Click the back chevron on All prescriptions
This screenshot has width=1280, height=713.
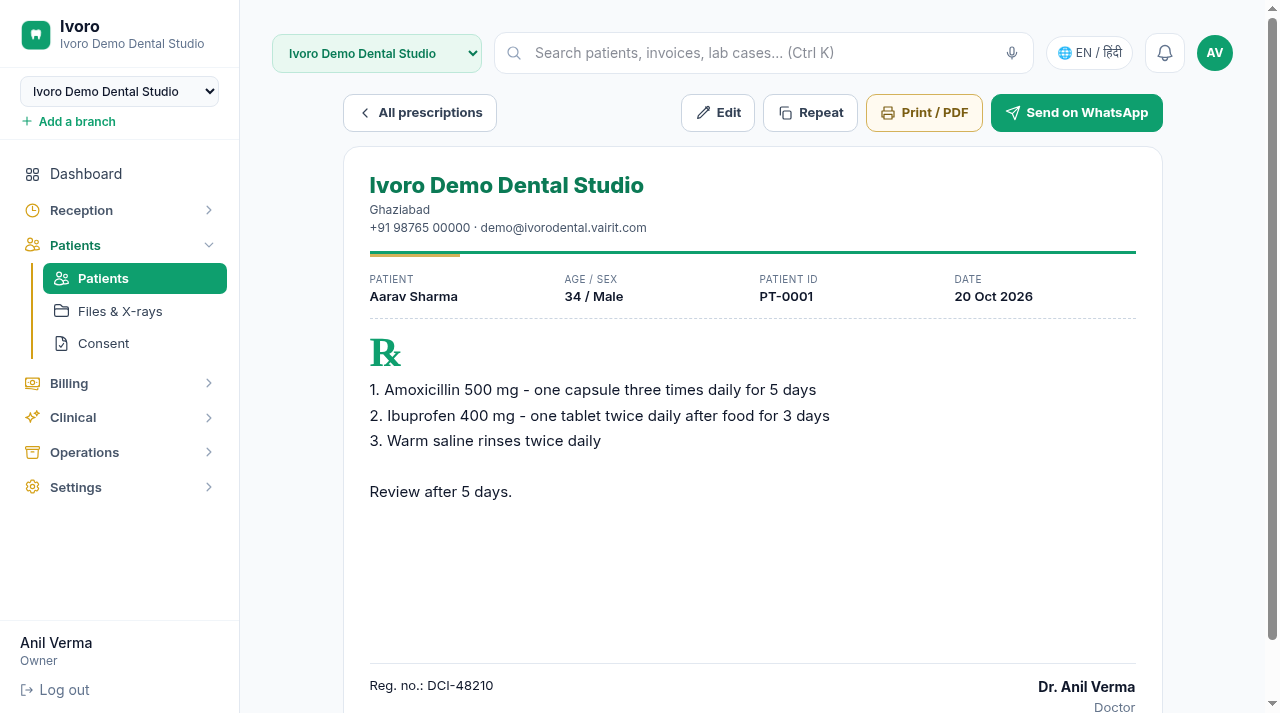click(365, 113)
